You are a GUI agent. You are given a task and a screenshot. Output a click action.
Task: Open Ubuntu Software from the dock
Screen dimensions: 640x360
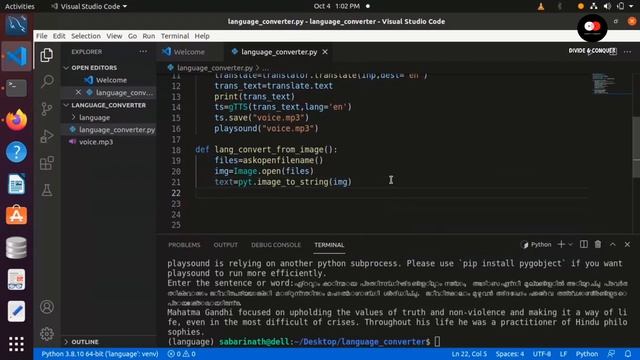16,216
